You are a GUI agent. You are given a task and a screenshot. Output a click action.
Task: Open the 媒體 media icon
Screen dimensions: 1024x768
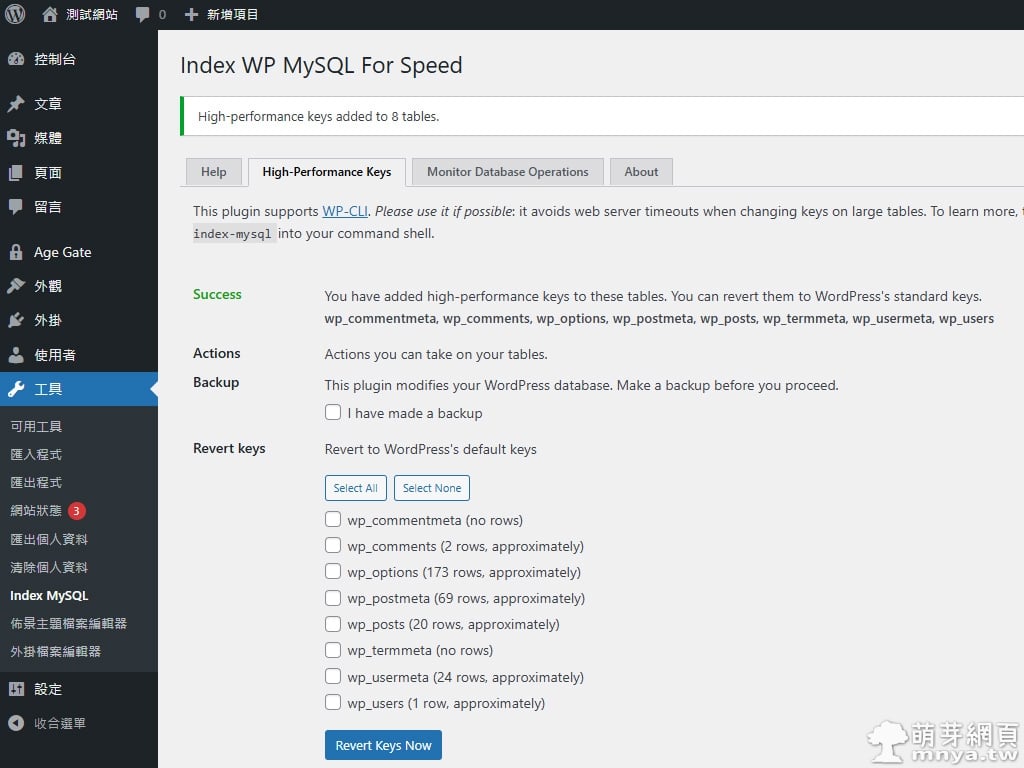tap(16, 138)
